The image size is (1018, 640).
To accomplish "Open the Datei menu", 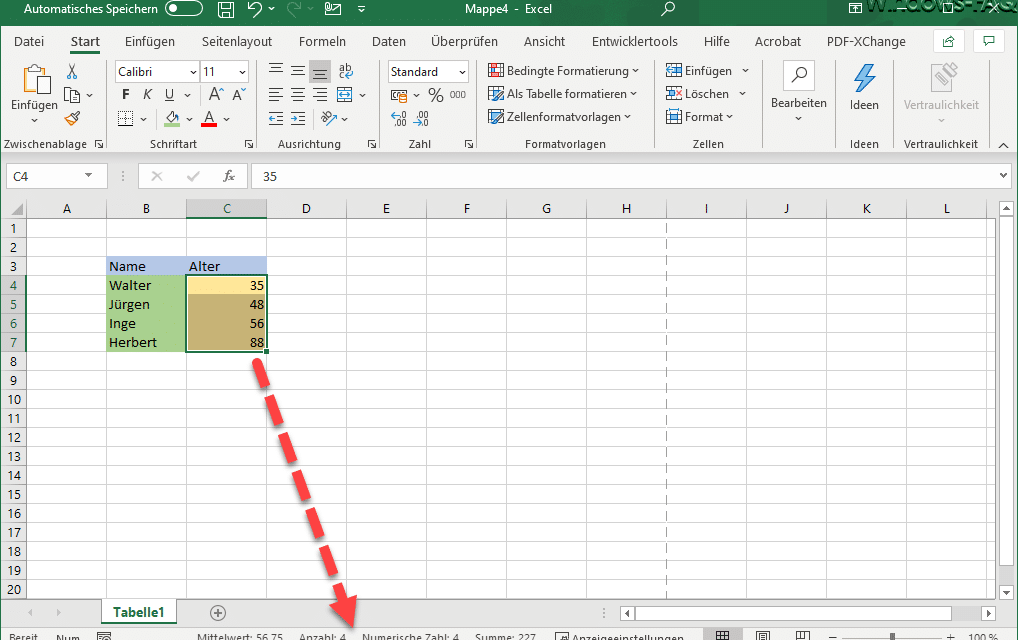I will (x=29, y=42).
